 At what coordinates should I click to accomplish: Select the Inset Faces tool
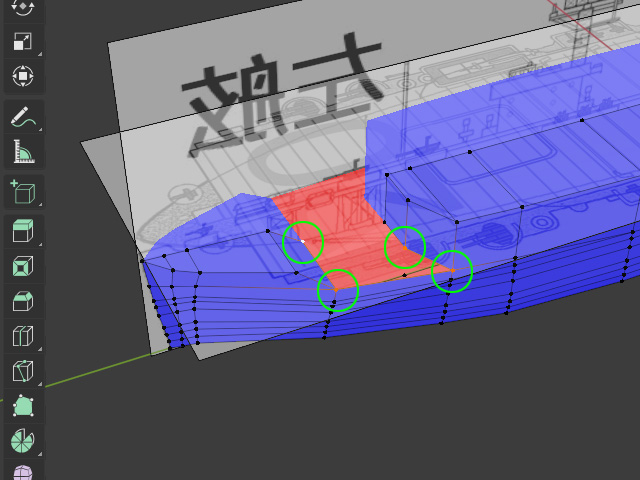point(23,266)
